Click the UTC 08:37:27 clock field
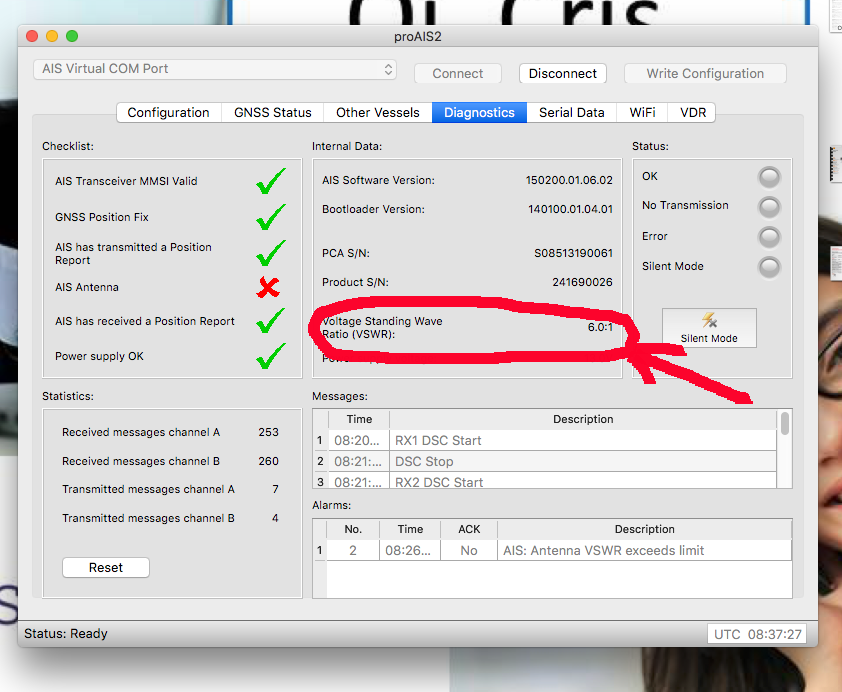Viewport: 842px width, 692px height. pyautogui.click(x=757, y=634)
